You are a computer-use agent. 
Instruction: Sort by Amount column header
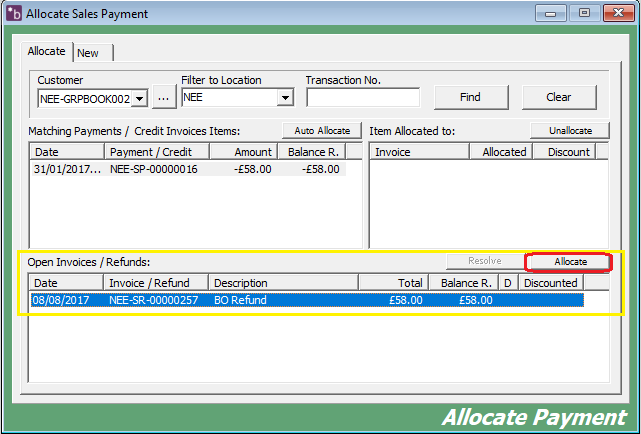(x=244, y=152)
